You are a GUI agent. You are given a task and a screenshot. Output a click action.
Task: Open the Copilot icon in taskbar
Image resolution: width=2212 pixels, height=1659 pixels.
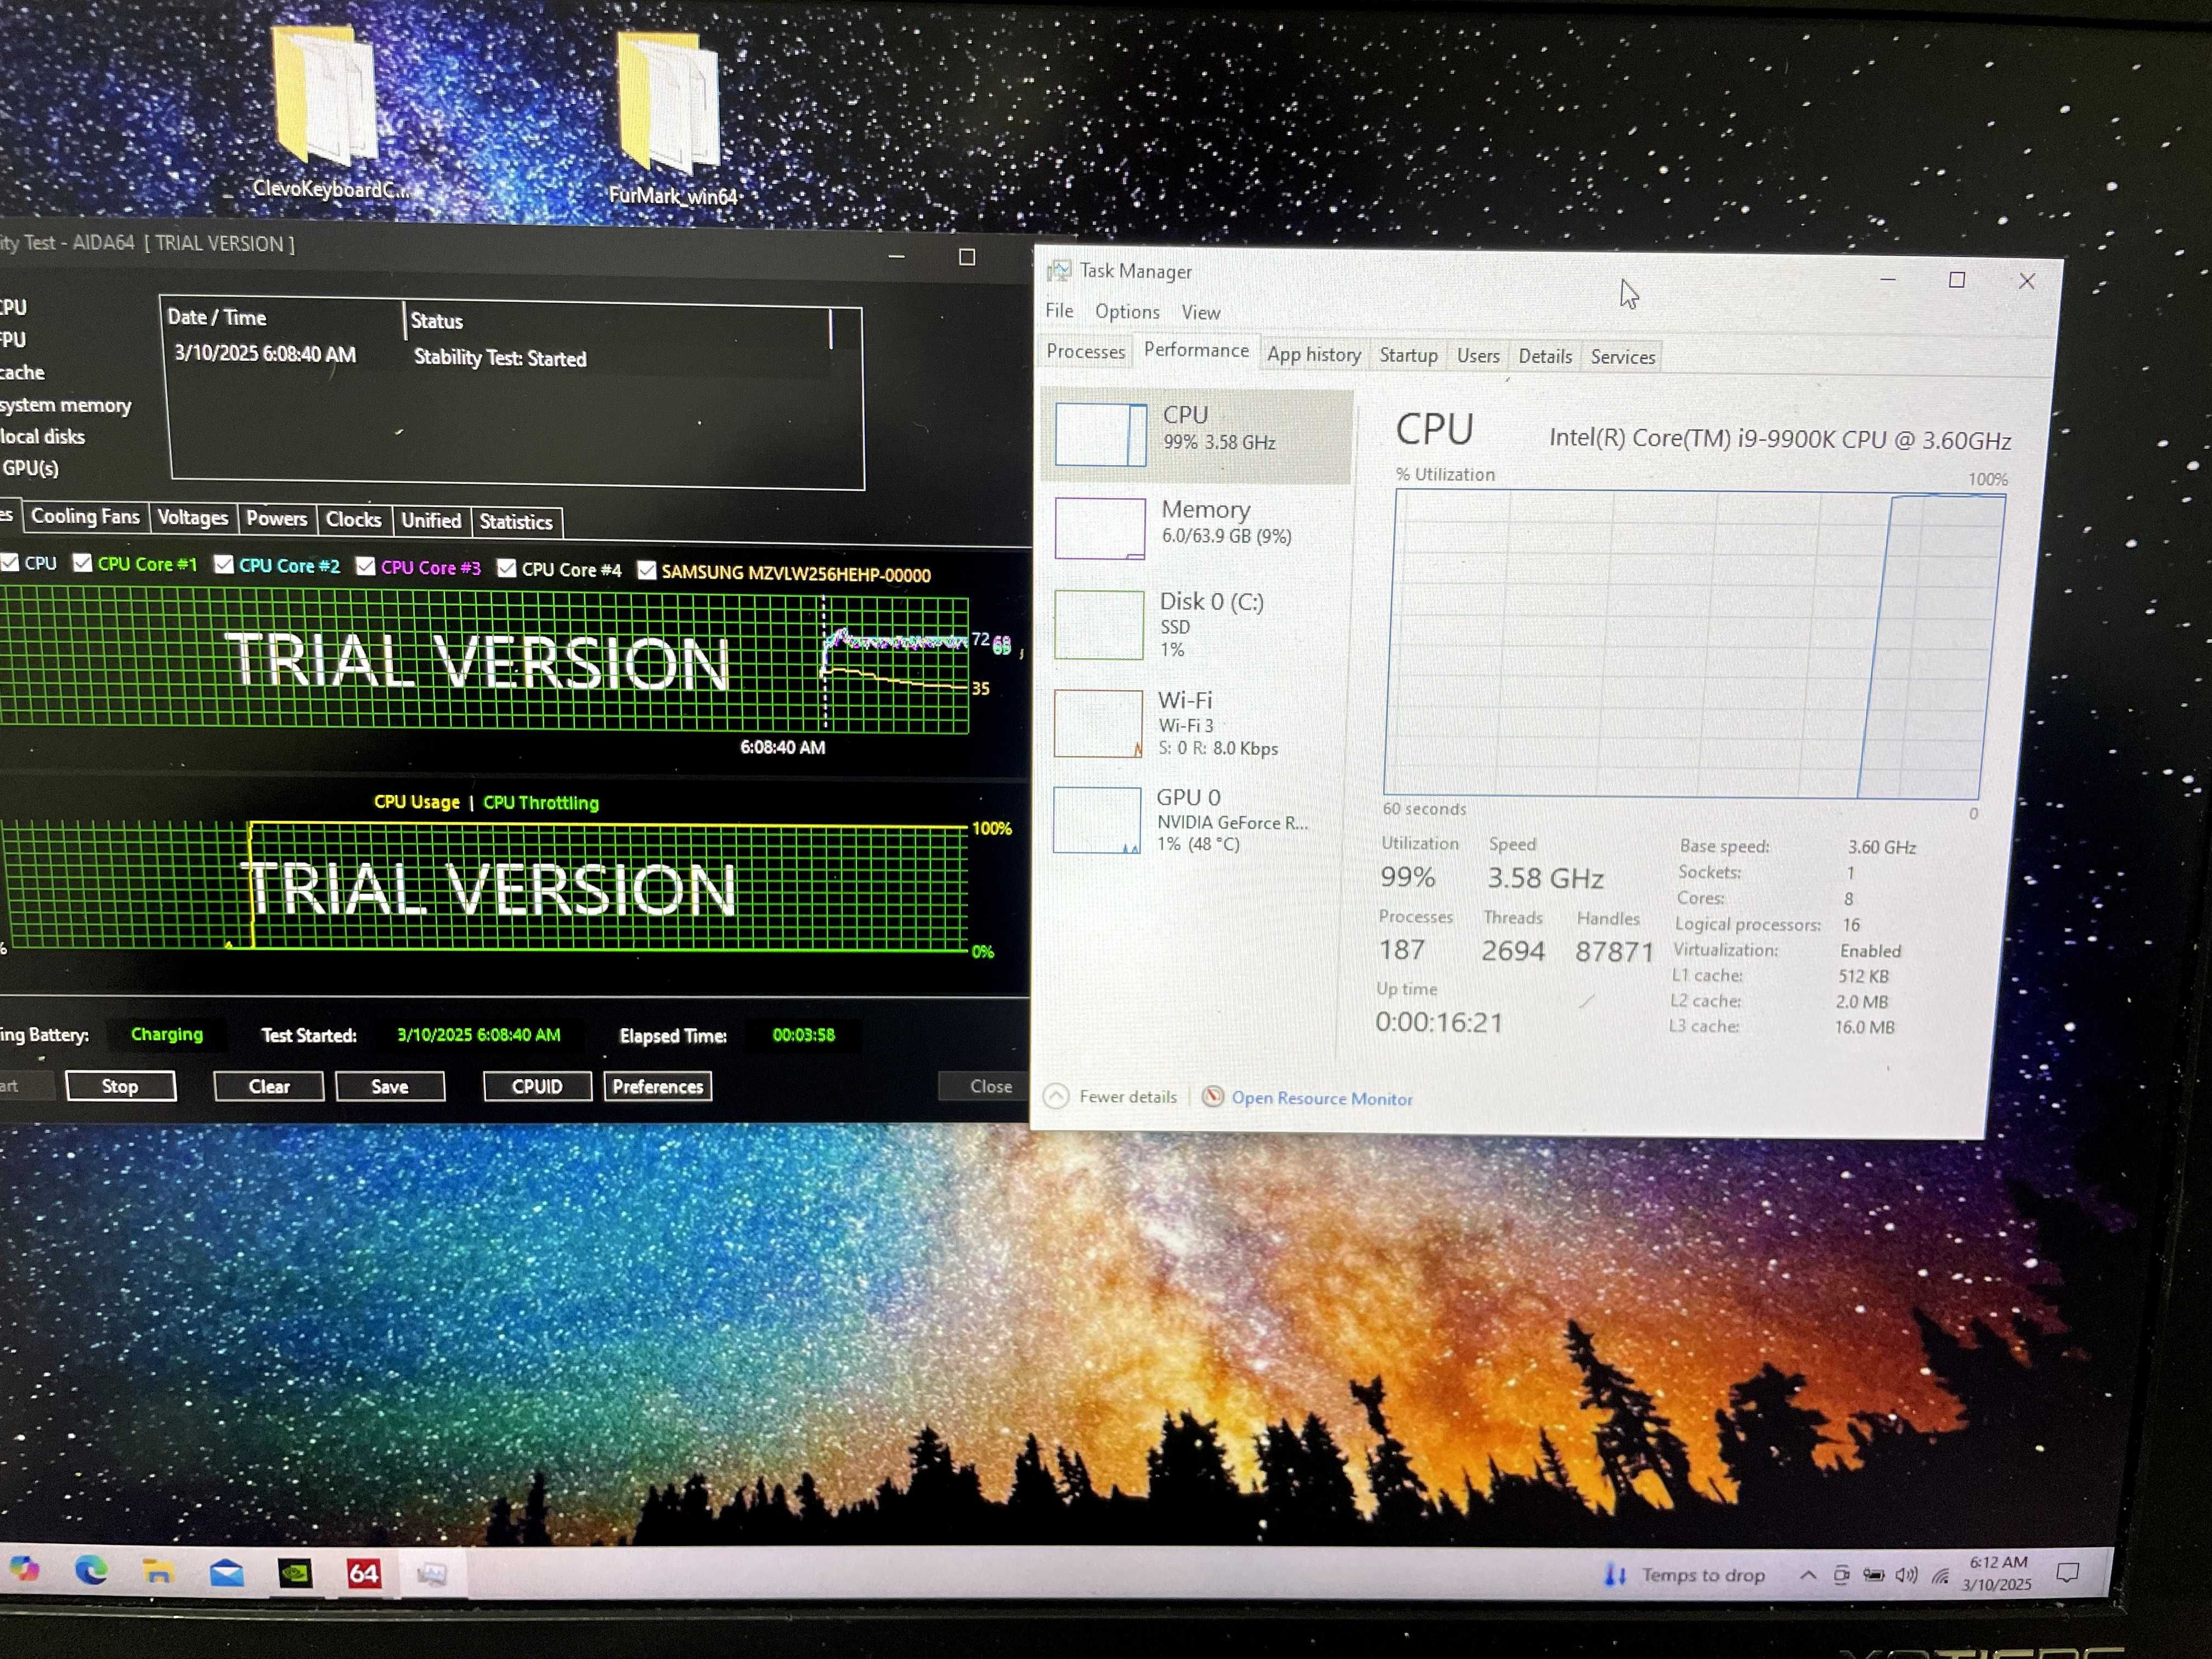pos(24,1570)
